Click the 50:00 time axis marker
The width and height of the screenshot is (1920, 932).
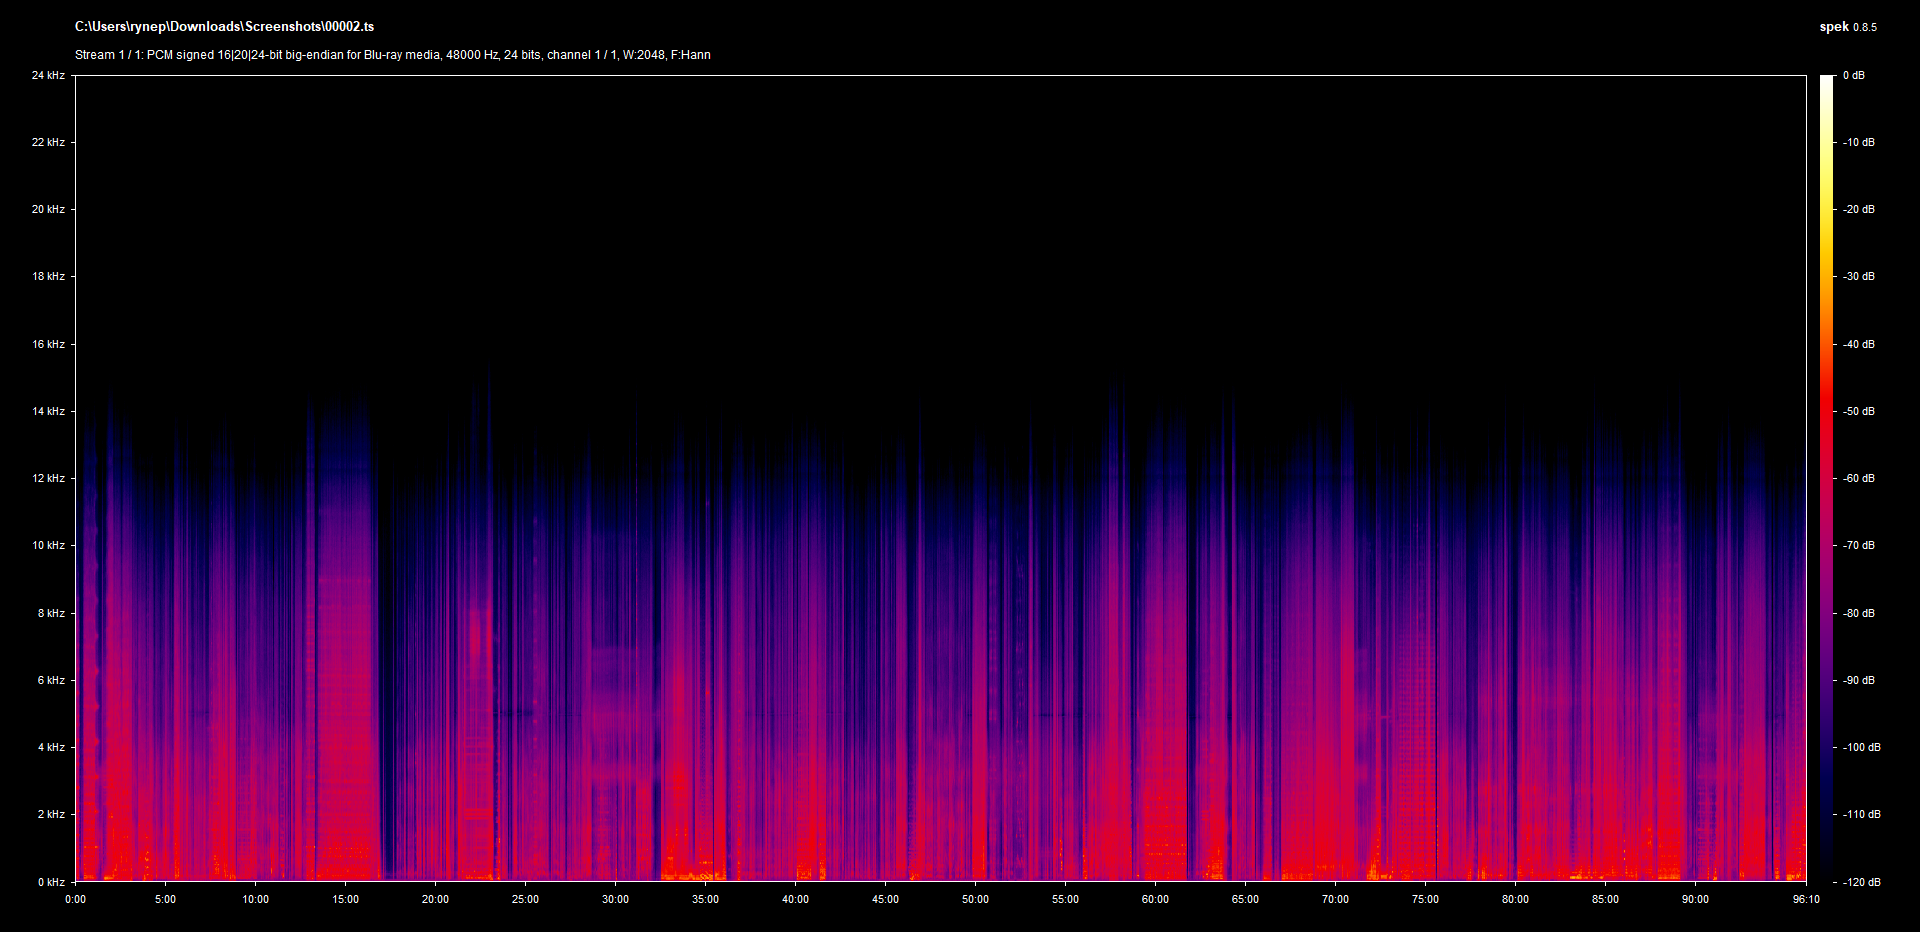(975, 900)
